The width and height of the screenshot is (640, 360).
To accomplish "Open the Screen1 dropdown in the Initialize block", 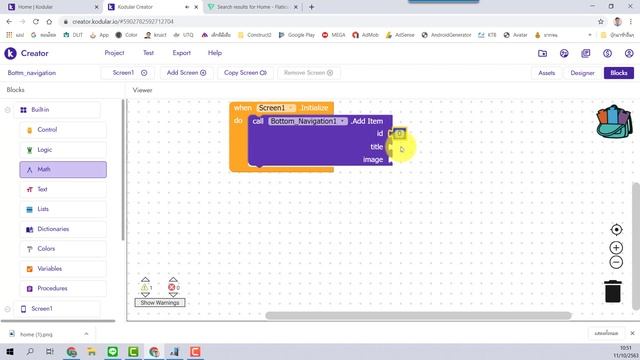I will coord(276,108).
